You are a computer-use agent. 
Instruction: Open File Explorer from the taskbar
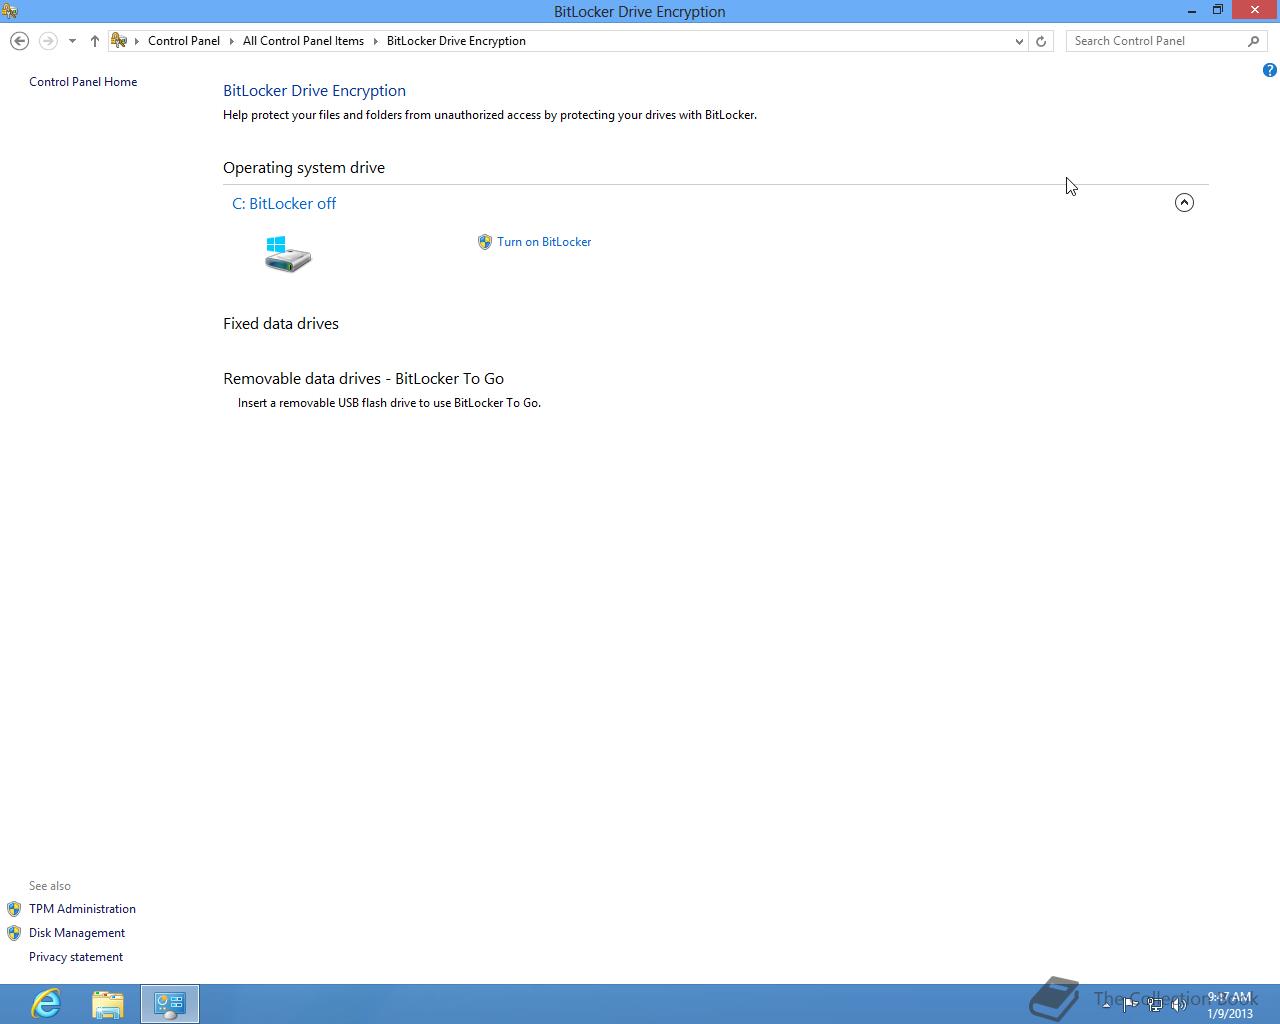coord(108,1004)
